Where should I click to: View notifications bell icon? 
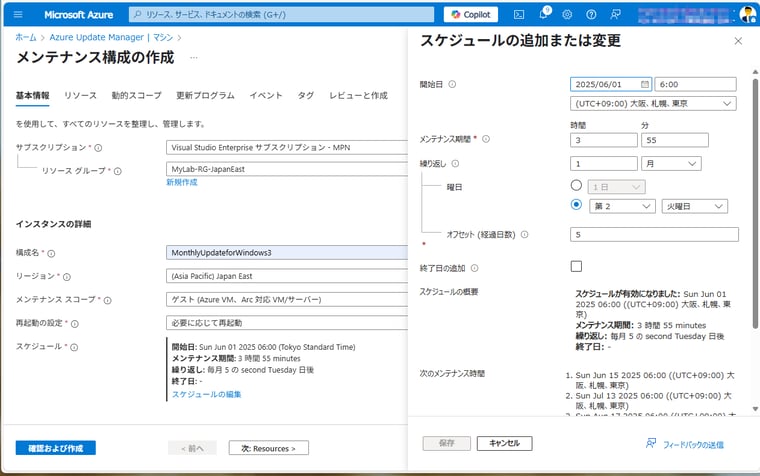544,14
